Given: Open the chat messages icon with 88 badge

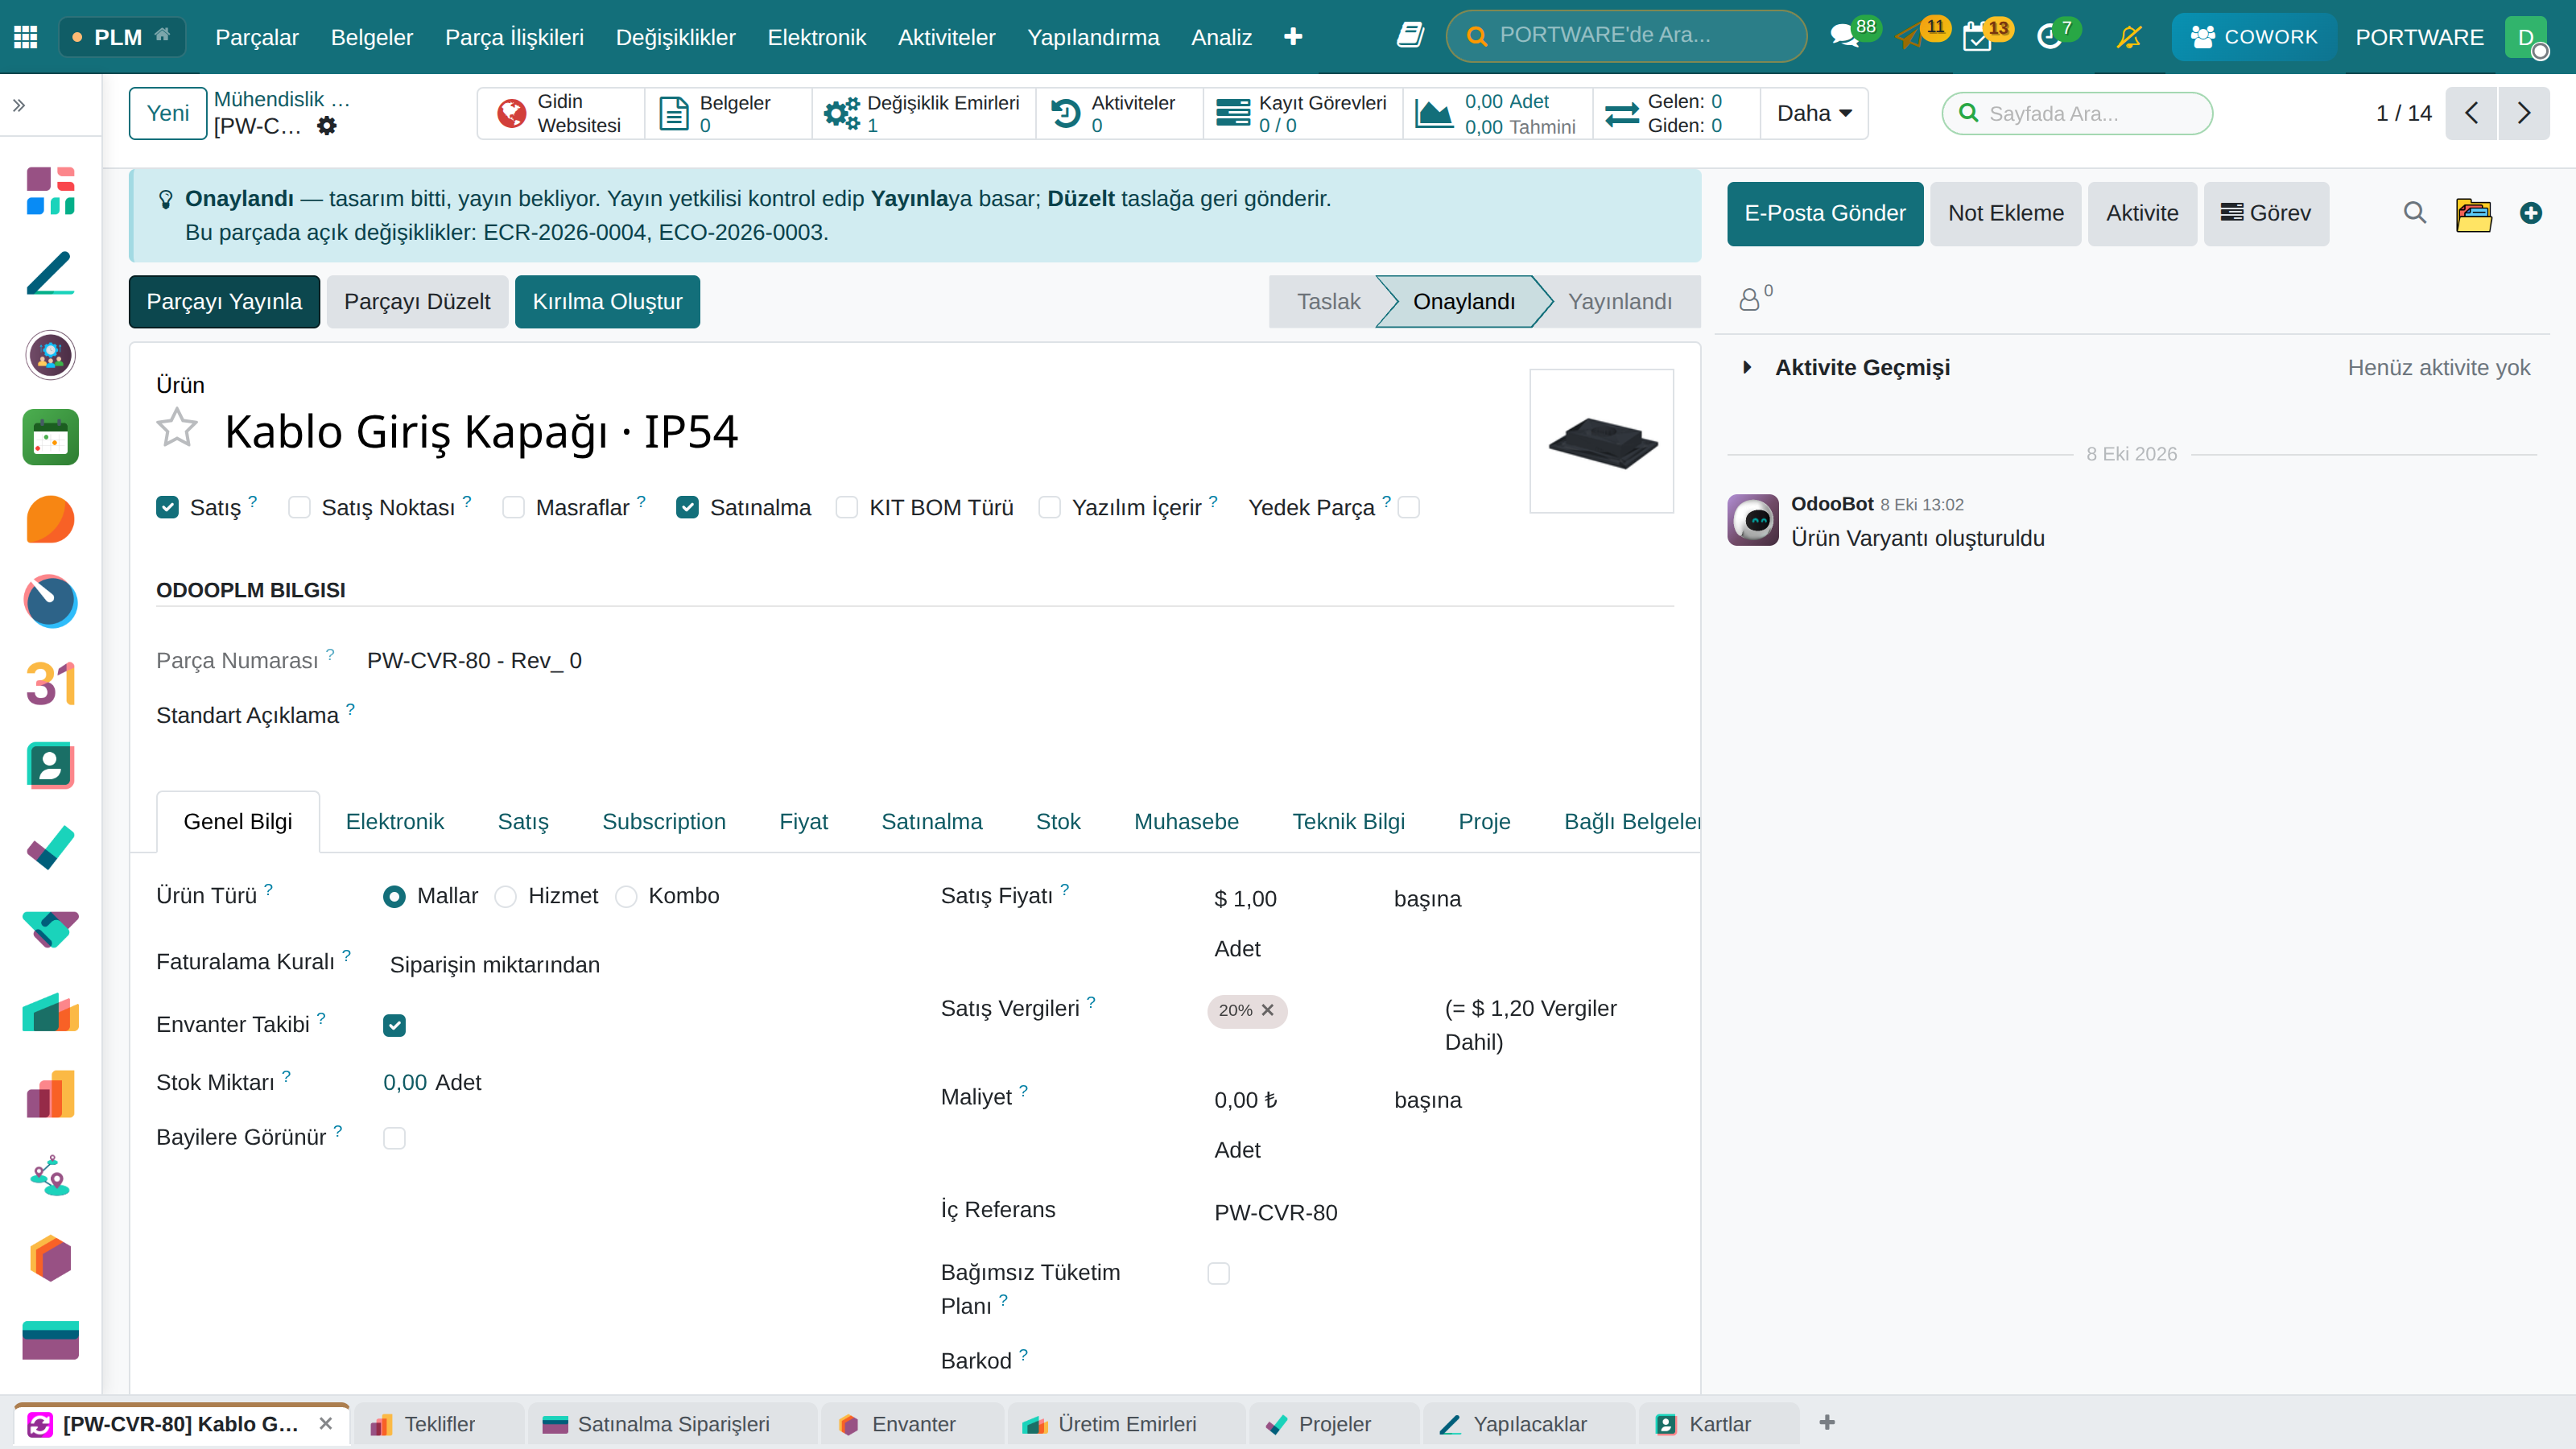Looking at the screenshot, I should pyautogui.click(x=1843, y=37).
